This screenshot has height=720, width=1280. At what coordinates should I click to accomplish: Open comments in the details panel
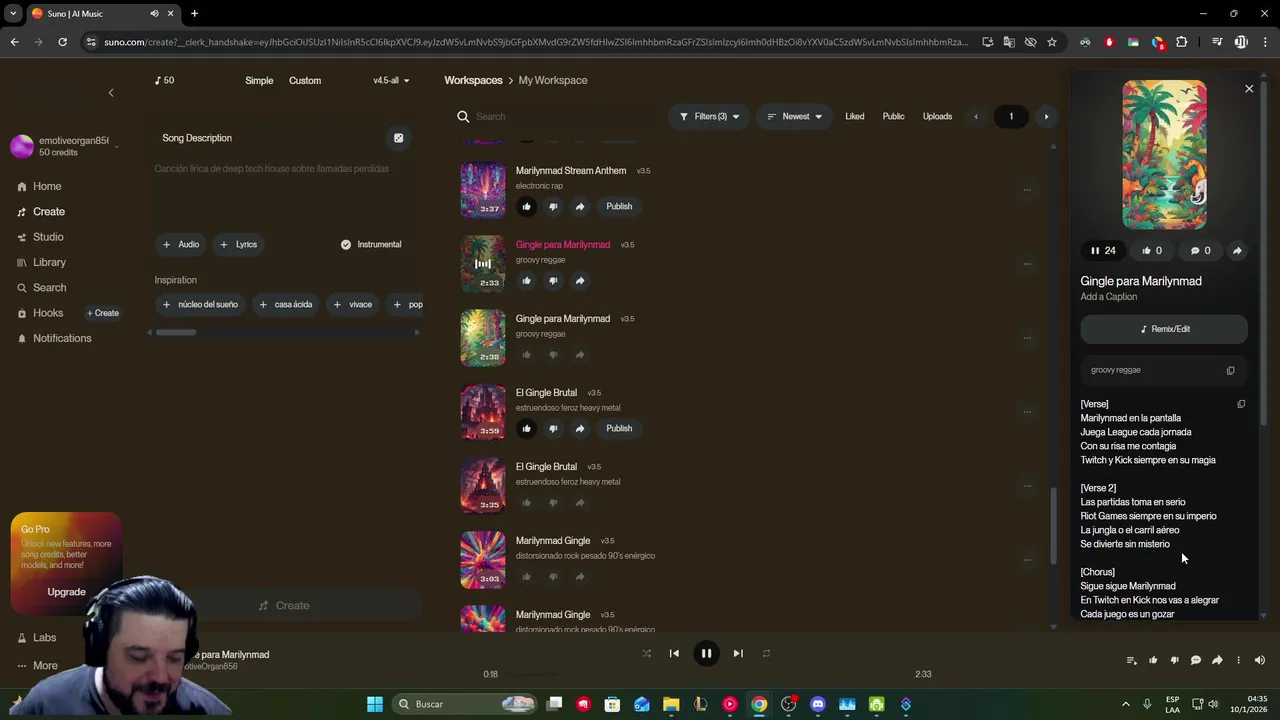coord(1200,251)
